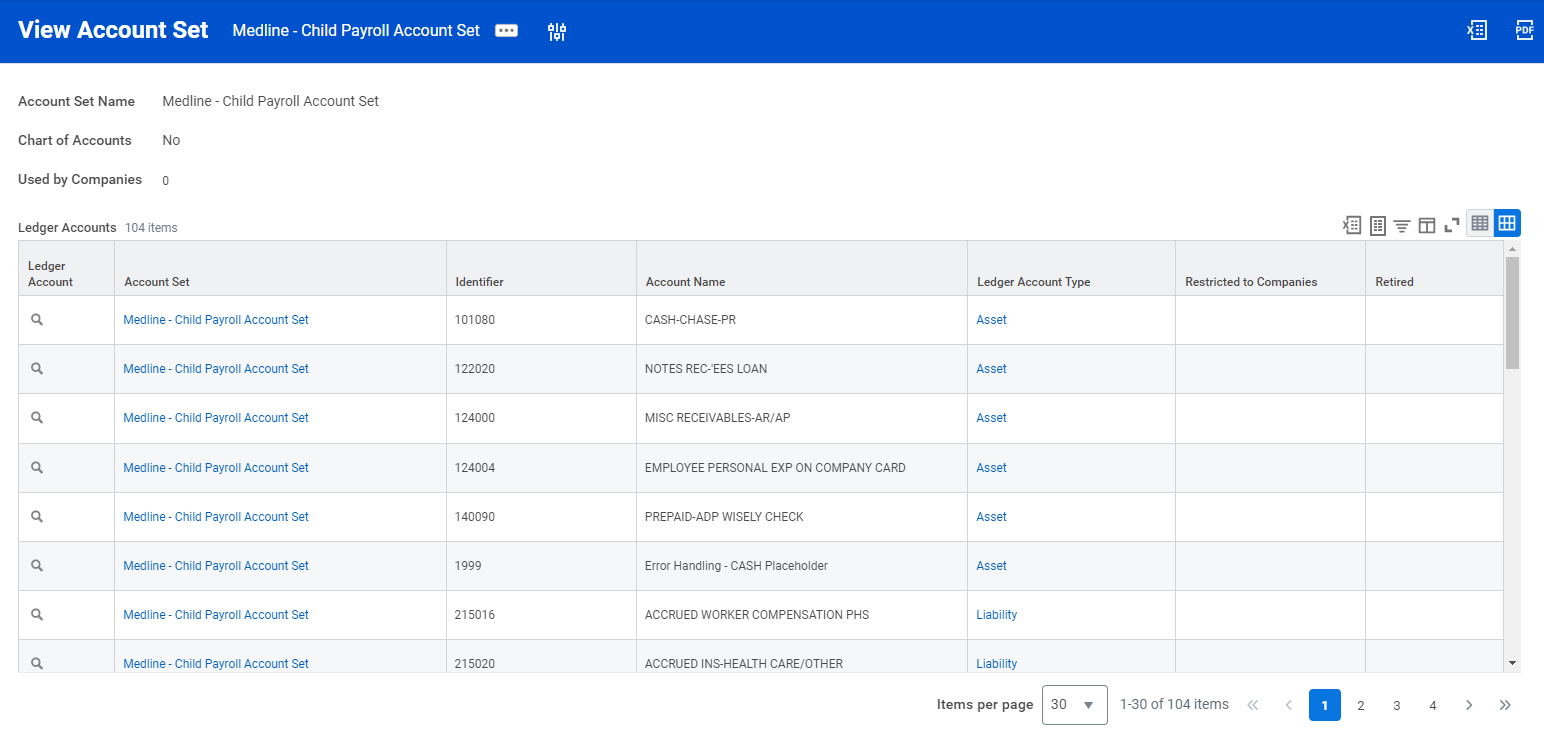
Task: Jump to the last page of results
Action: click(x=1505, y=705)
